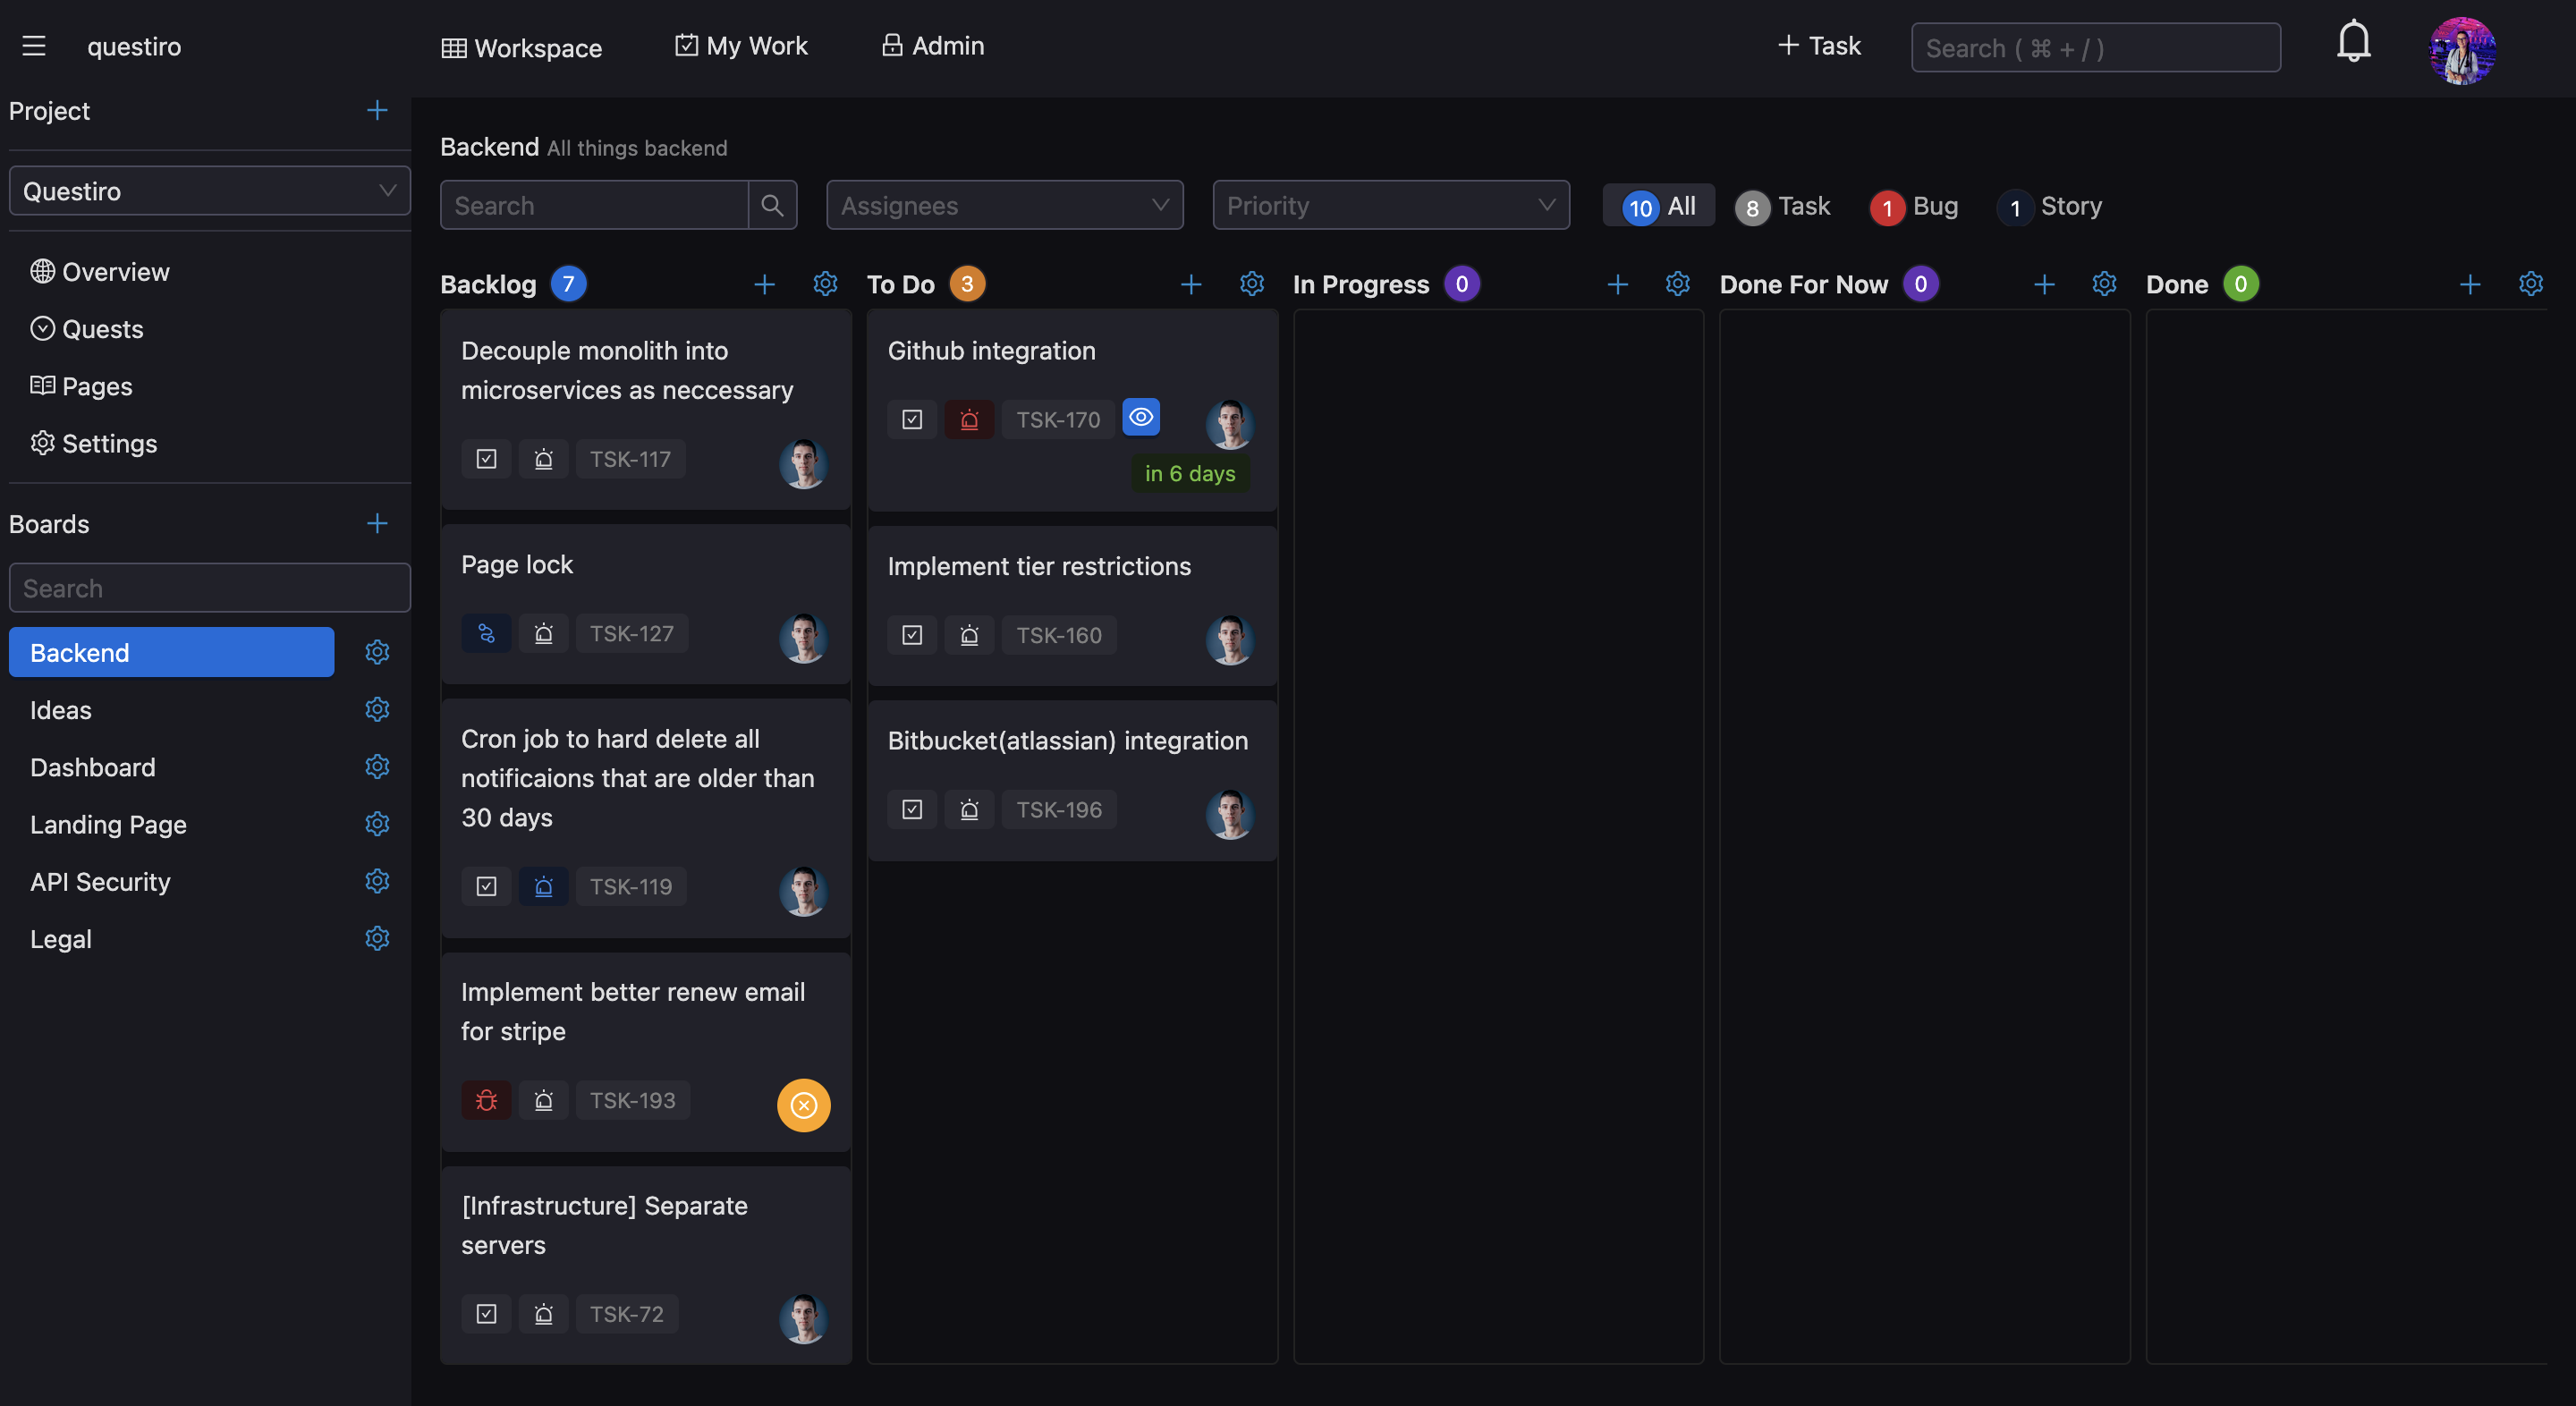Image resolution: width=2576 pixels, height=1406 pixels.
Task: Add a task to Backlog column
Action: [x=765, y=285]
